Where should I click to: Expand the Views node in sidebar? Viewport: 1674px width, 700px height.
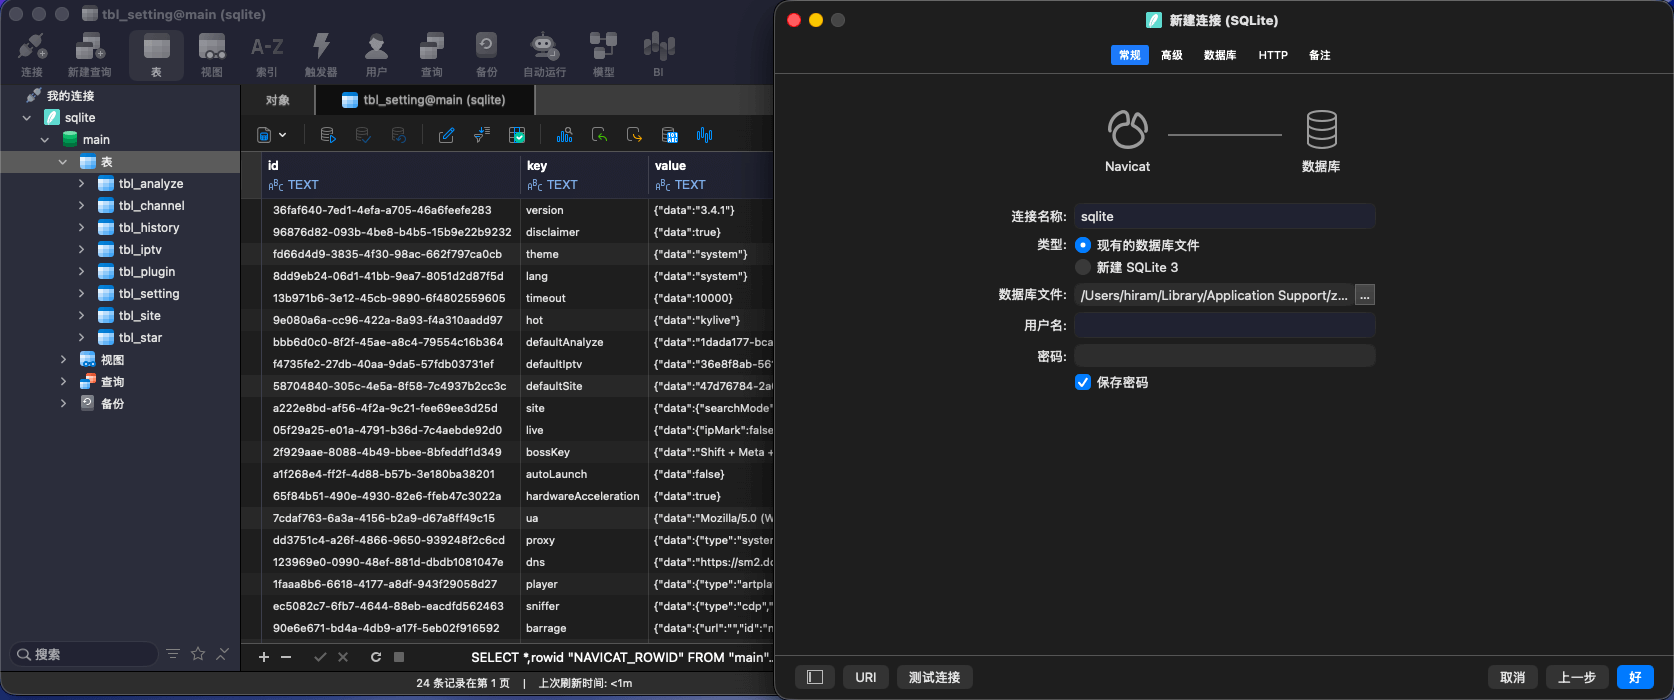[63, 360]
